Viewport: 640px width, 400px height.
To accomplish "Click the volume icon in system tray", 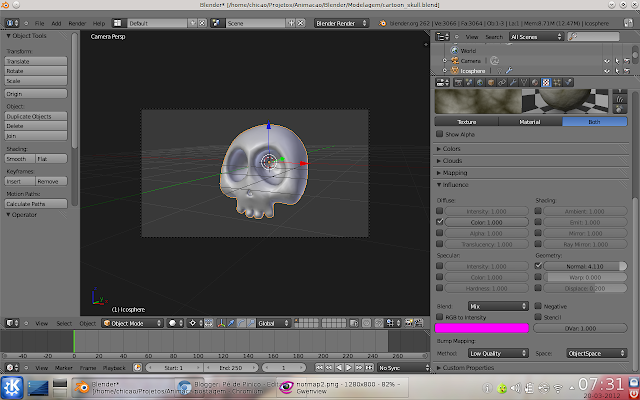I will tap(516, 388).
